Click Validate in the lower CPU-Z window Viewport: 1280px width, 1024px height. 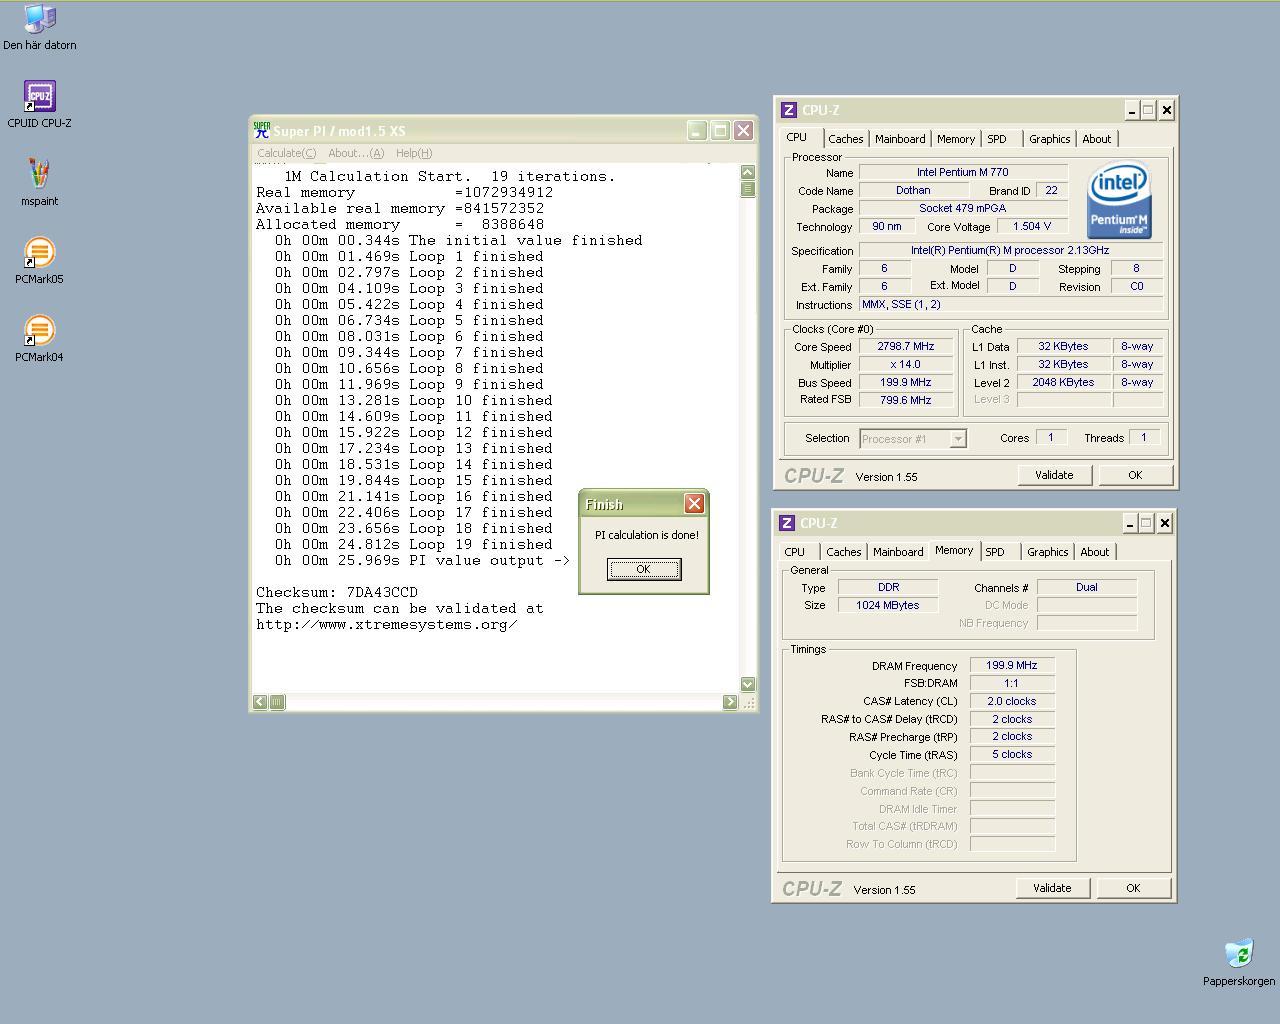point(1052,888)
